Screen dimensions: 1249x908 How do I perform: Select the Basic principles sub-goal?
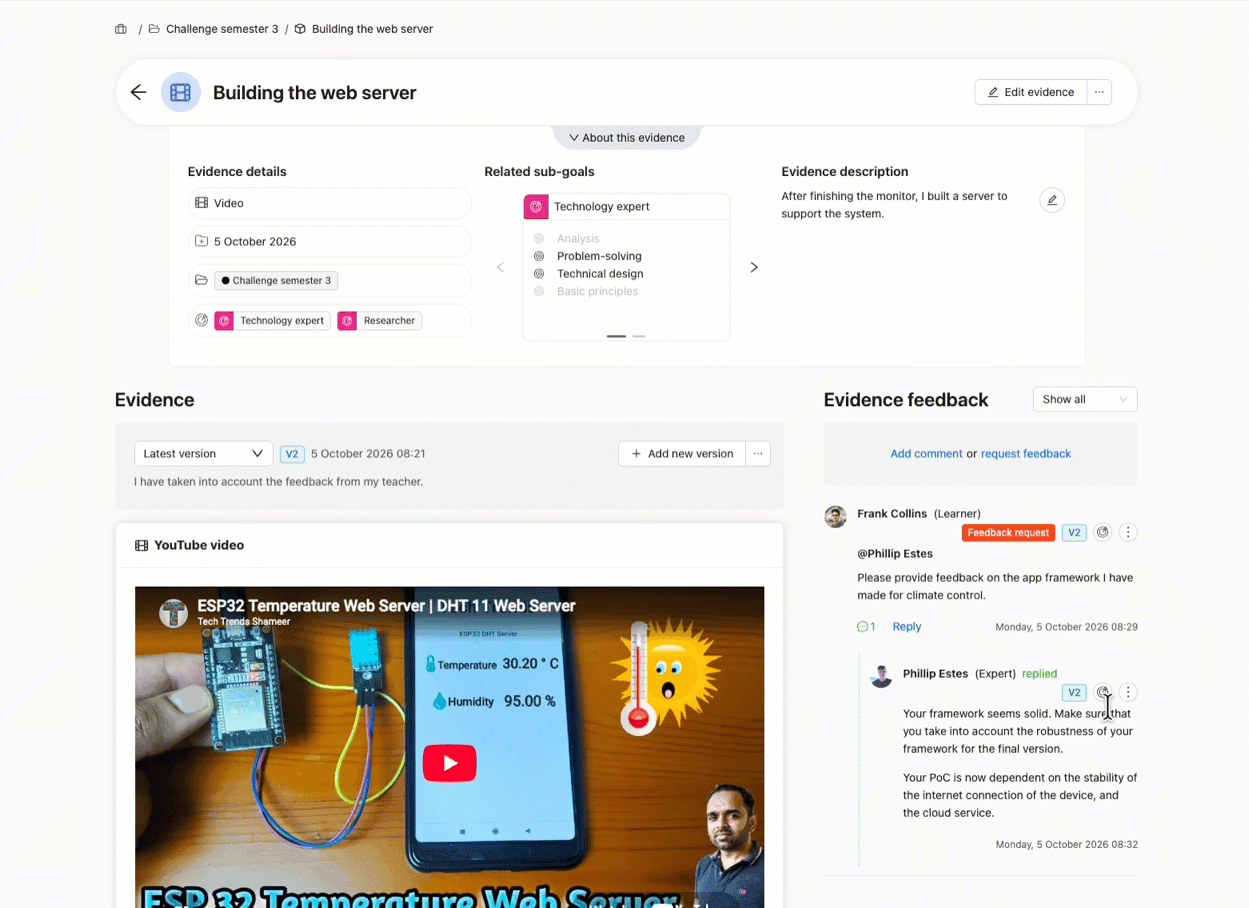597,292
